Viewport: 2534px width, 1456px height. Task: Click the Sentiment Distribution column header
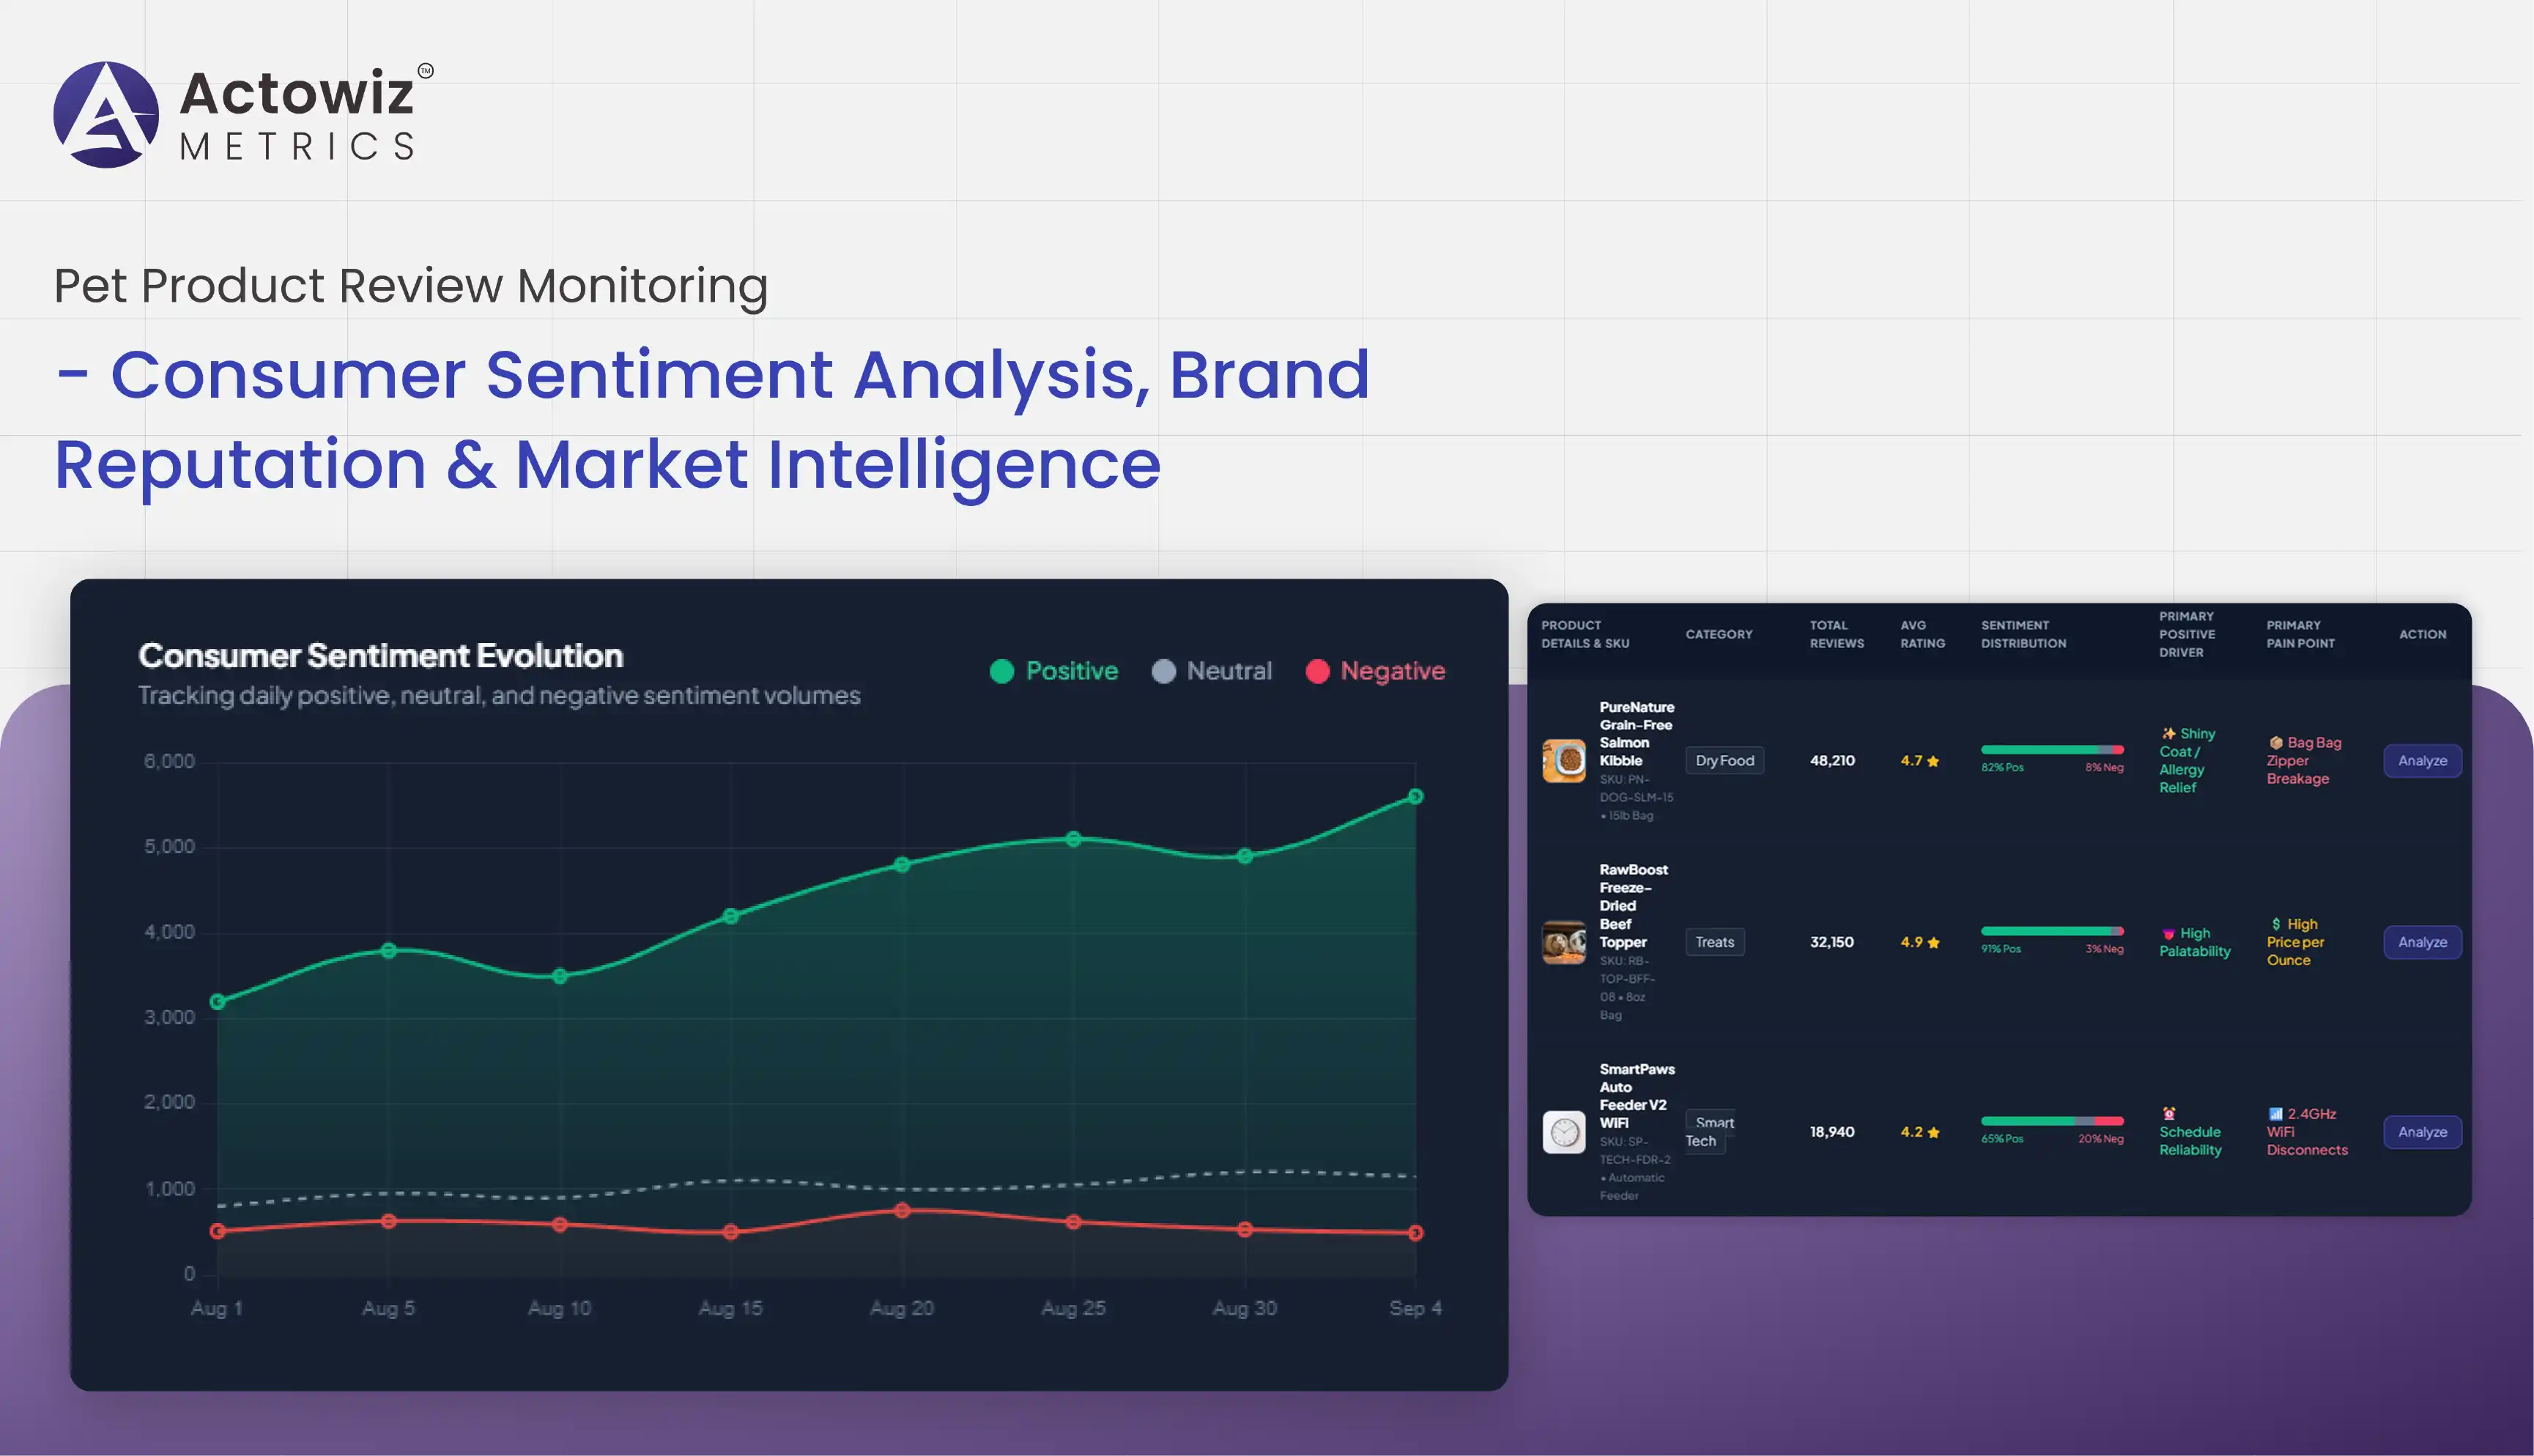(x=2023, y=634)
